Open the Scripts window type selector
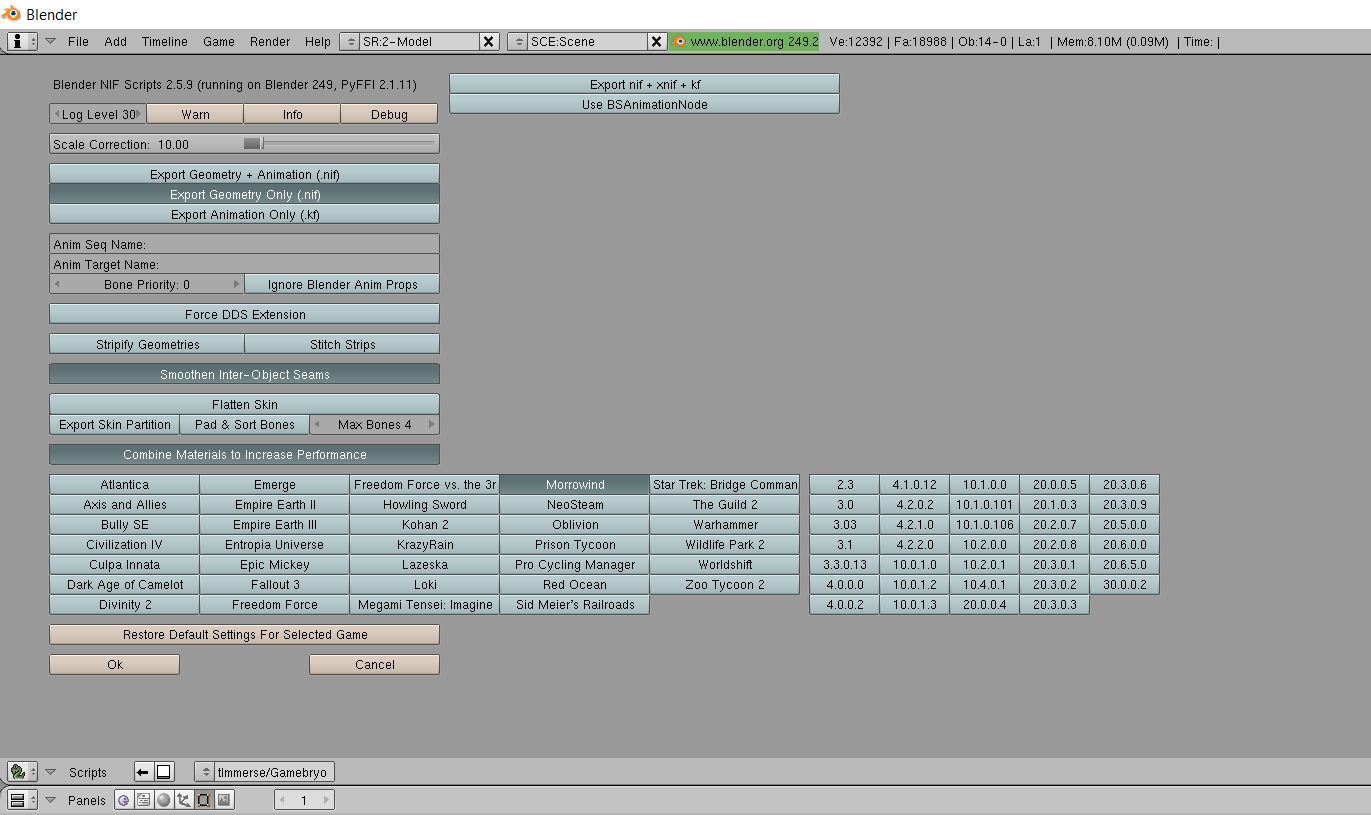The width and height of the screenshot is (1371, 815). [22, 772]
